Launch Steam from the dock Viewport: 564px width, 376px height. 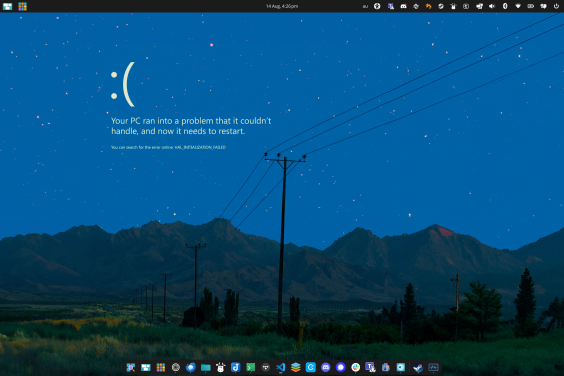point(418,367)
